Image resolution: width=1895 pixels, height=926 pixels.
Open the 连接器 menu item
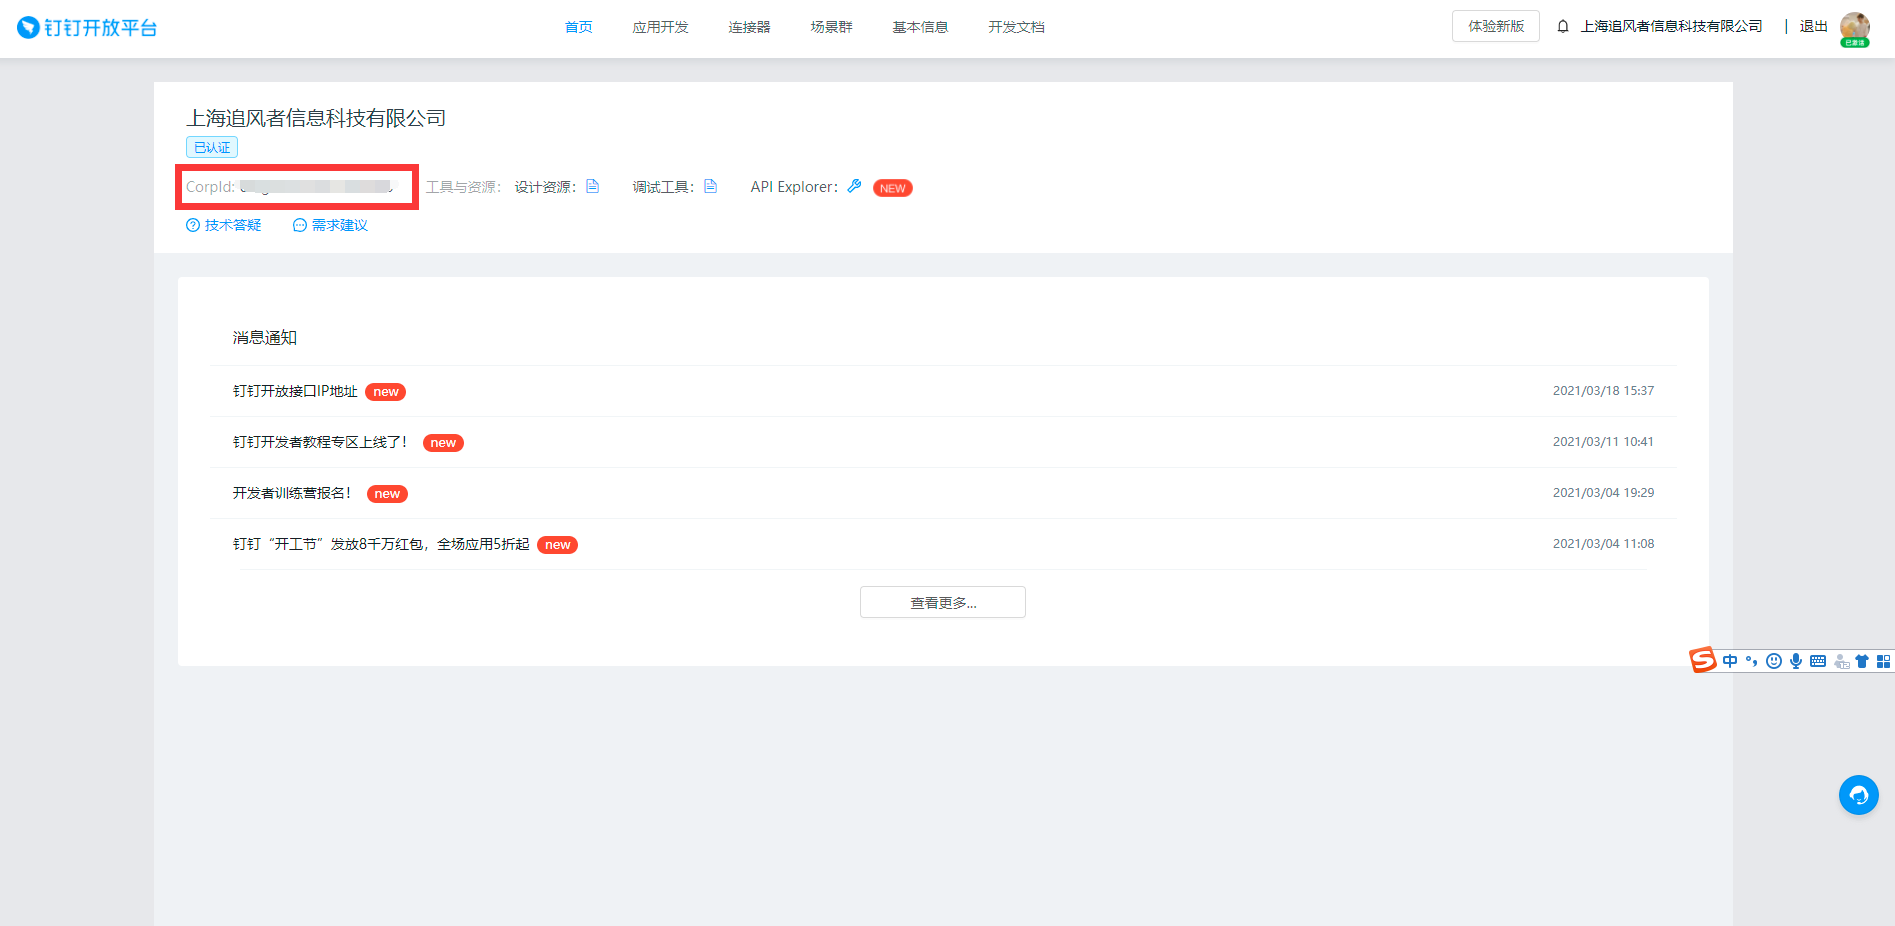coord(749,27)
